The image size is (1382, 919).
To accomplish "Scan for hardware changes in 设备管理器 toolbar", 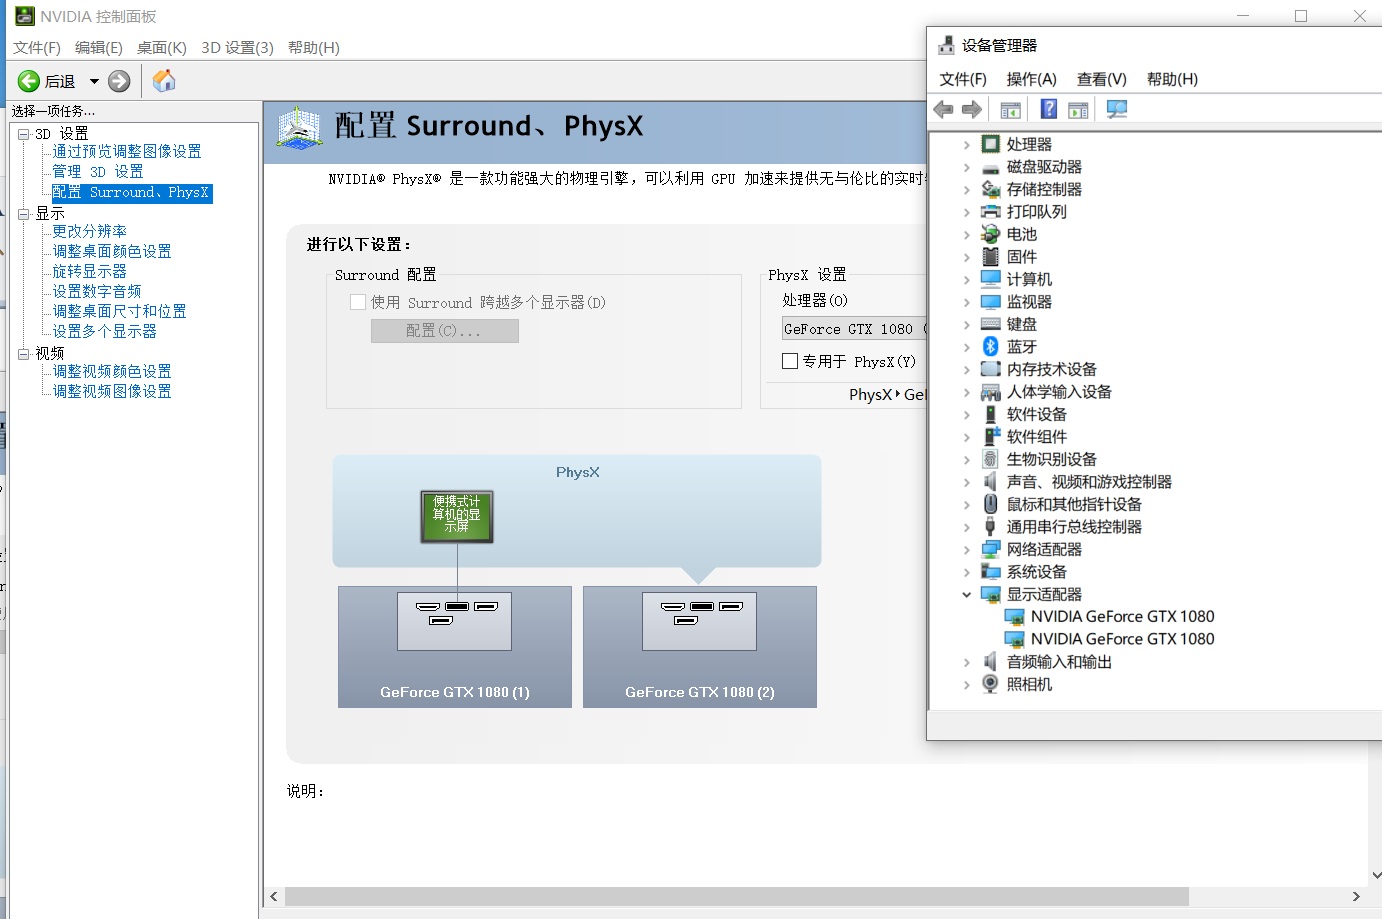I will tap(1117, 110).
